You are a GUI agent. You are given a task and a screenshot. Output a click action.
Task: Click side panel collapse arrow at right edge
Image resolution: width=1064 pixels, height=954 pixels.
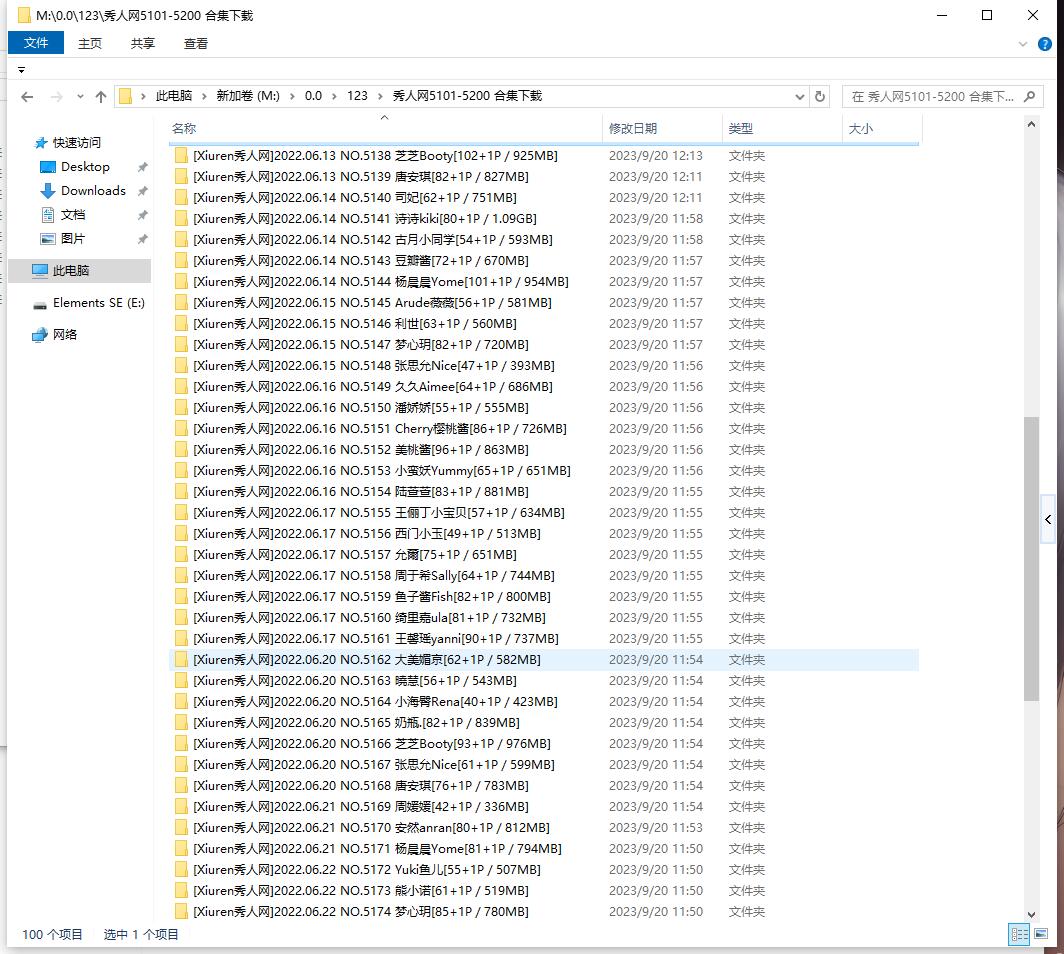click(x=1048, y=520)
